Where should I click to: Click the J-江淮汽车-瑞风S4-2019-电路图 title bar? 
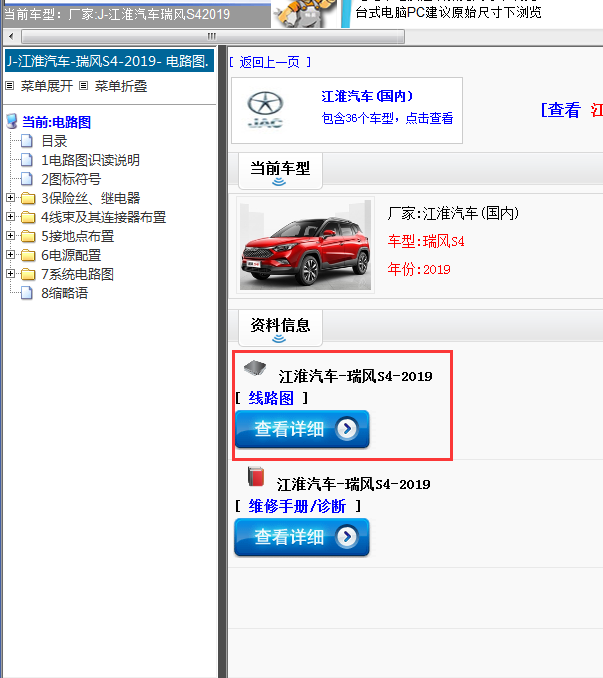click(x=109, y=61)
